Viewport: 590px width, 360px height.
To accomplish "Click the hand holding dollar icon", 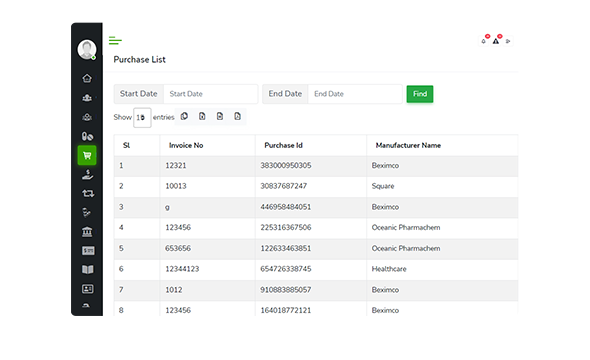I will (x=87, y=175).
